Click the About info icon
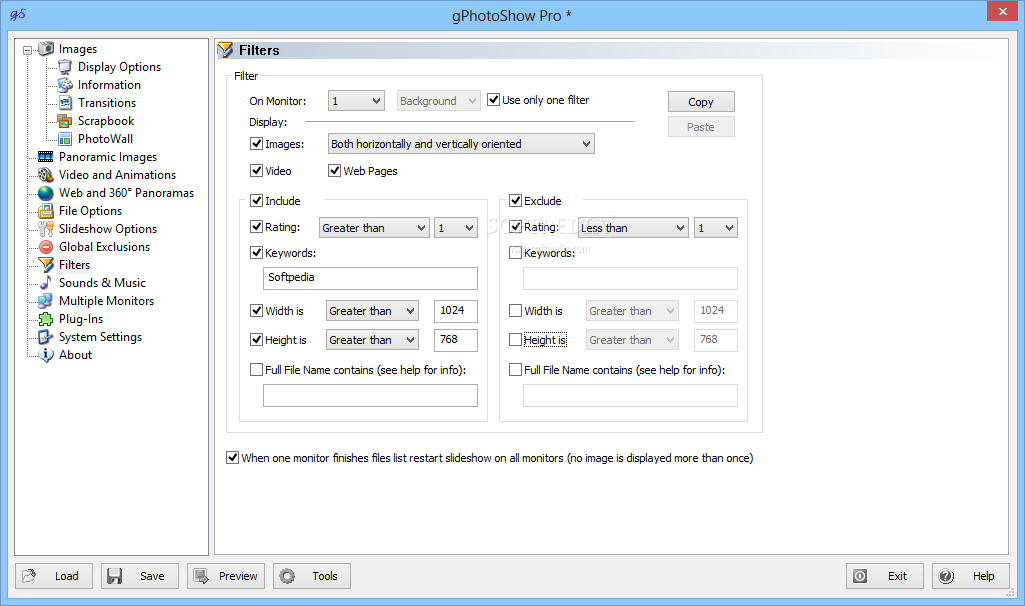 coord(46,355)
